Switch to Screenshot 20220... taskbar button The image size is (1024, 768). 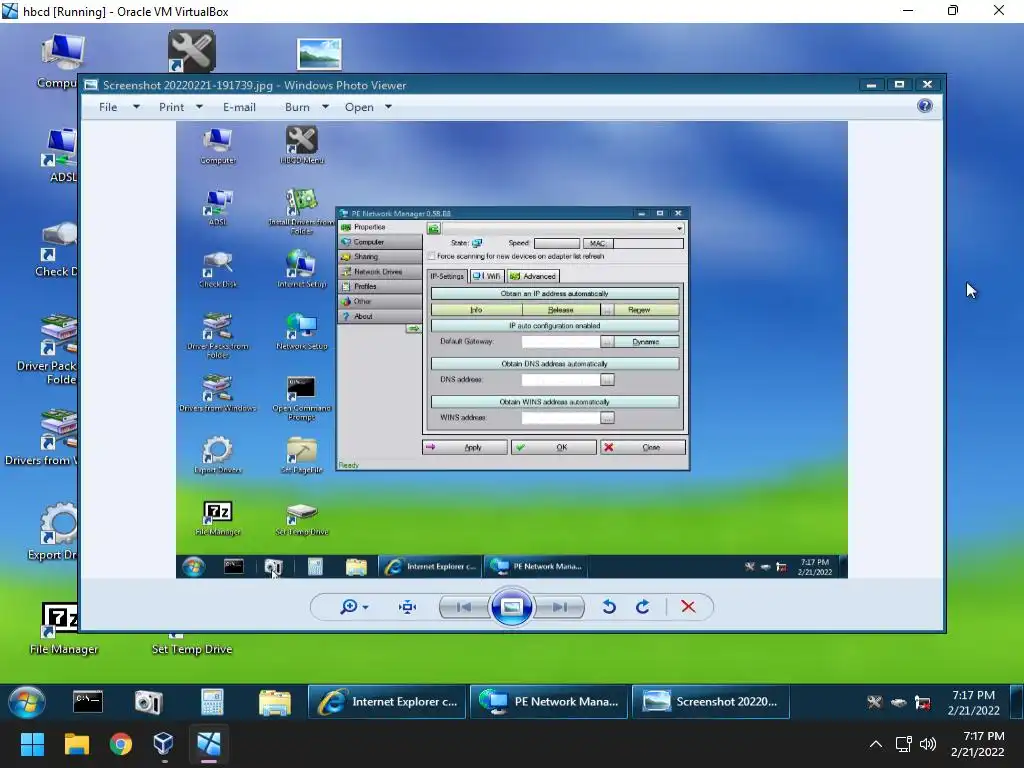coord(711,702)
